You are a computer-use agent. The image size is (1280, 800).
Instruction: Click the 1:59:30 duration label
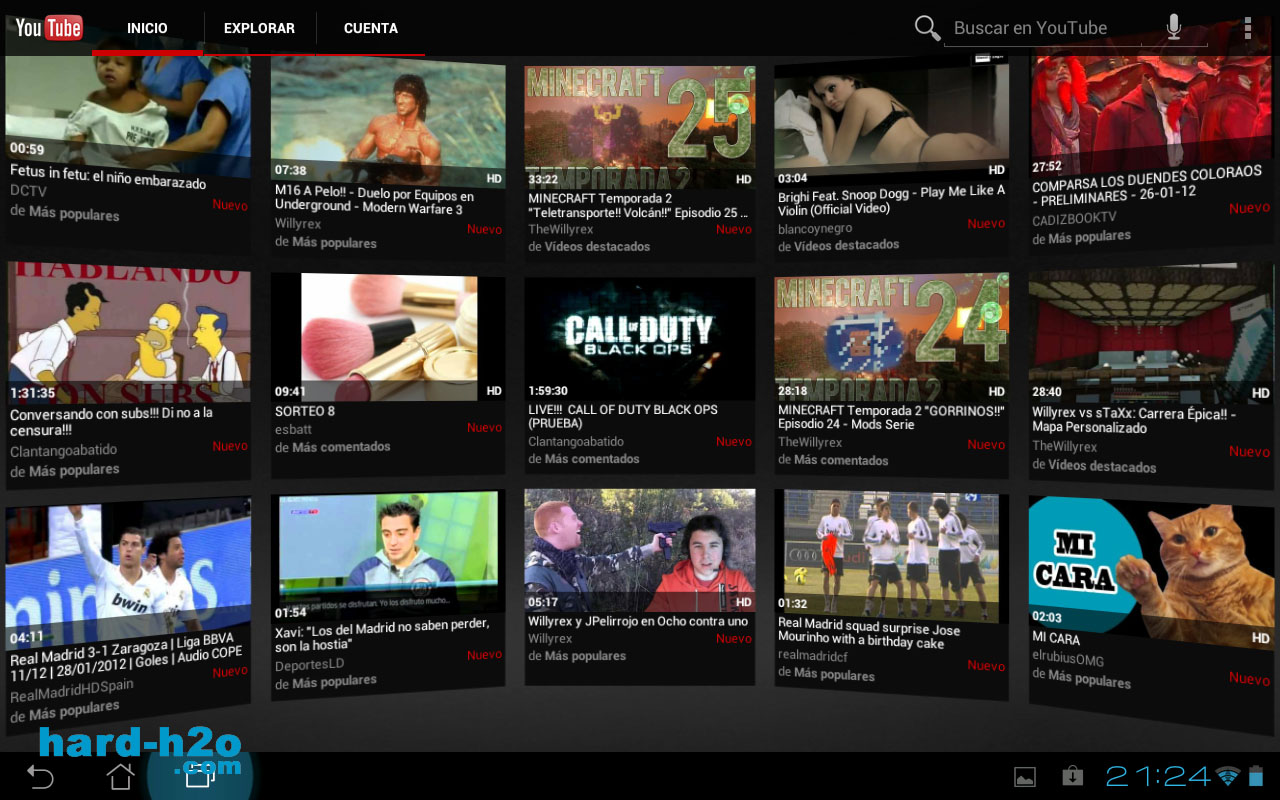tap(548, 391)
